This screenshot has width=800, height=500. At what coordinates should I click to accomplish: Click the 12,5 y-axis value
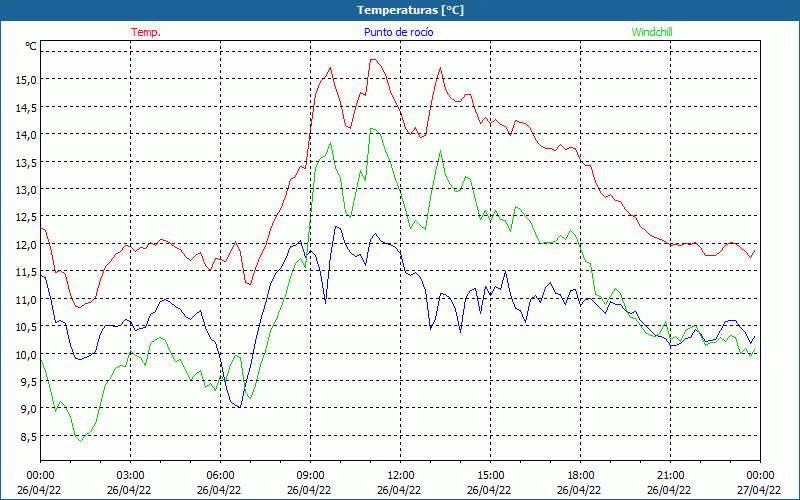pos(27,217)
